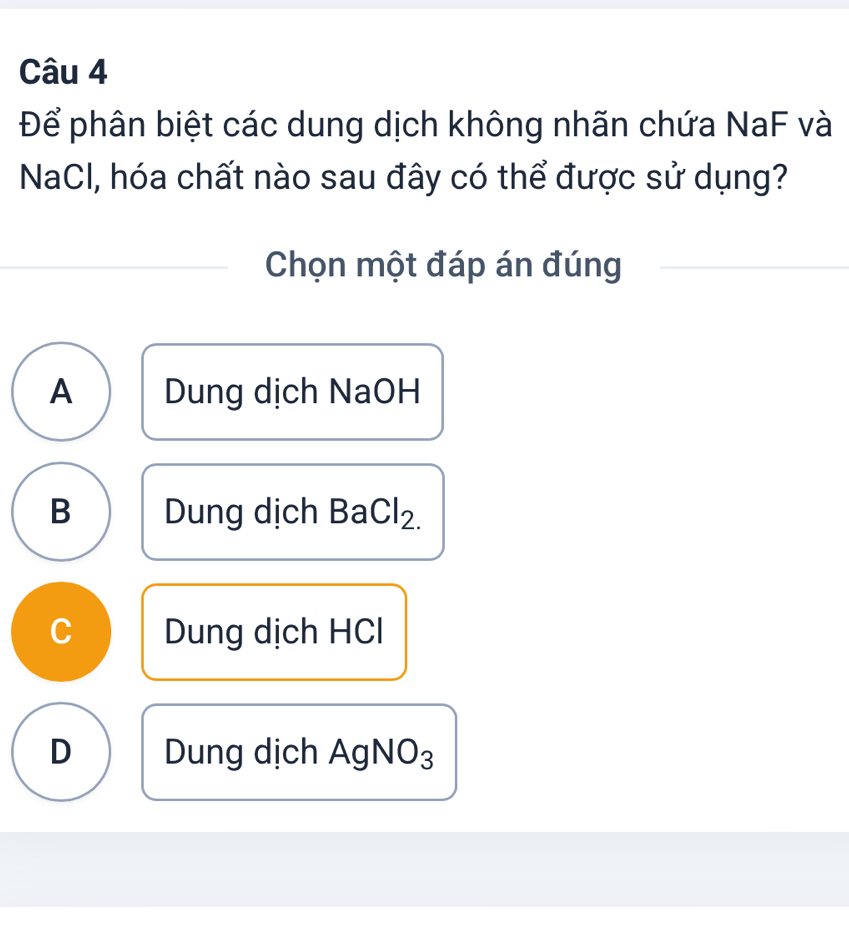Click the gray footer area below the answers
The height and width of the screenshot is (930, 849).
coord(424,868)
